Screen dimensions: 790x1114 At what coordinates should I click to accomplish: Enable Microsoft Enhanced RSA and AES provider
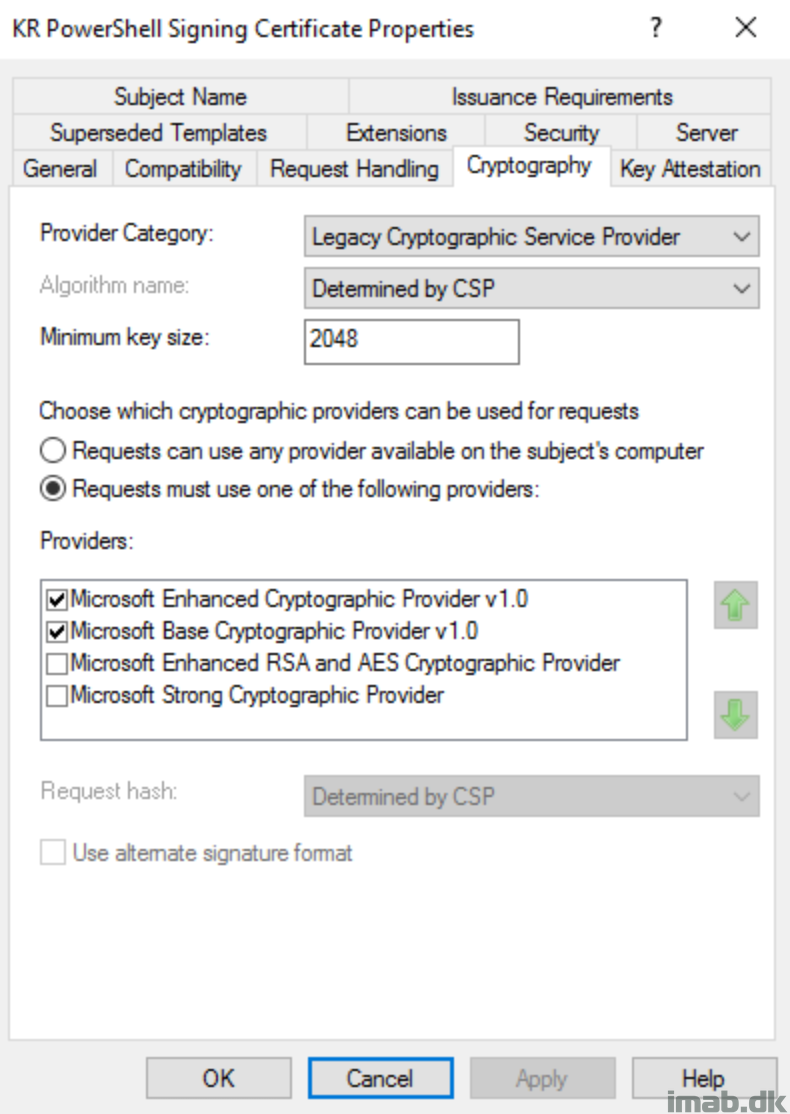tap(56, 664)
